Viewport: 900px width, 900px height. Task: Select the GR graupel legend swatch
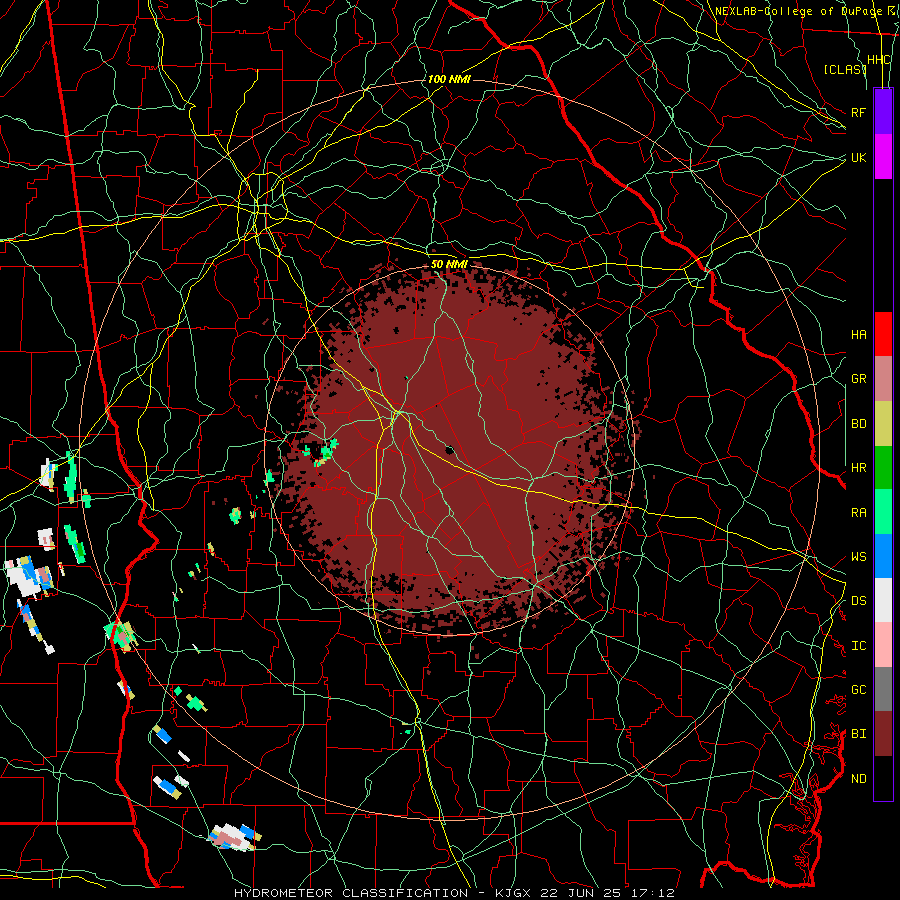pyautogui.click(x=883, y=379)
